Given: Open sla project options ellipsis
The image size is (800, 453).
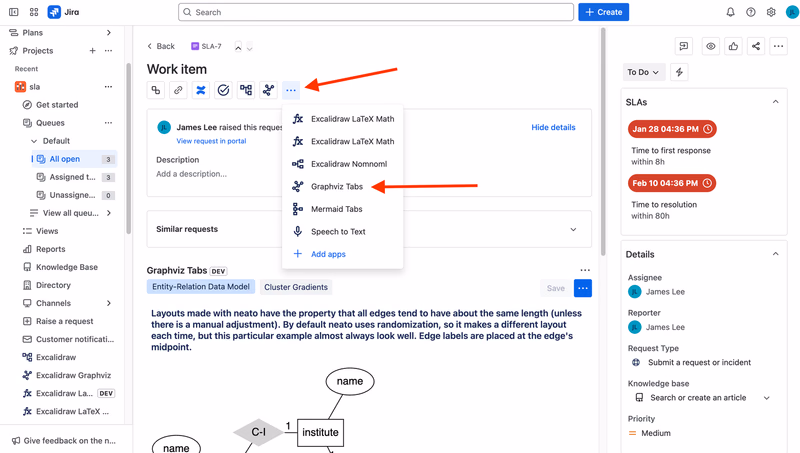Looking at the screenshot, I should [x=108, y=87].
